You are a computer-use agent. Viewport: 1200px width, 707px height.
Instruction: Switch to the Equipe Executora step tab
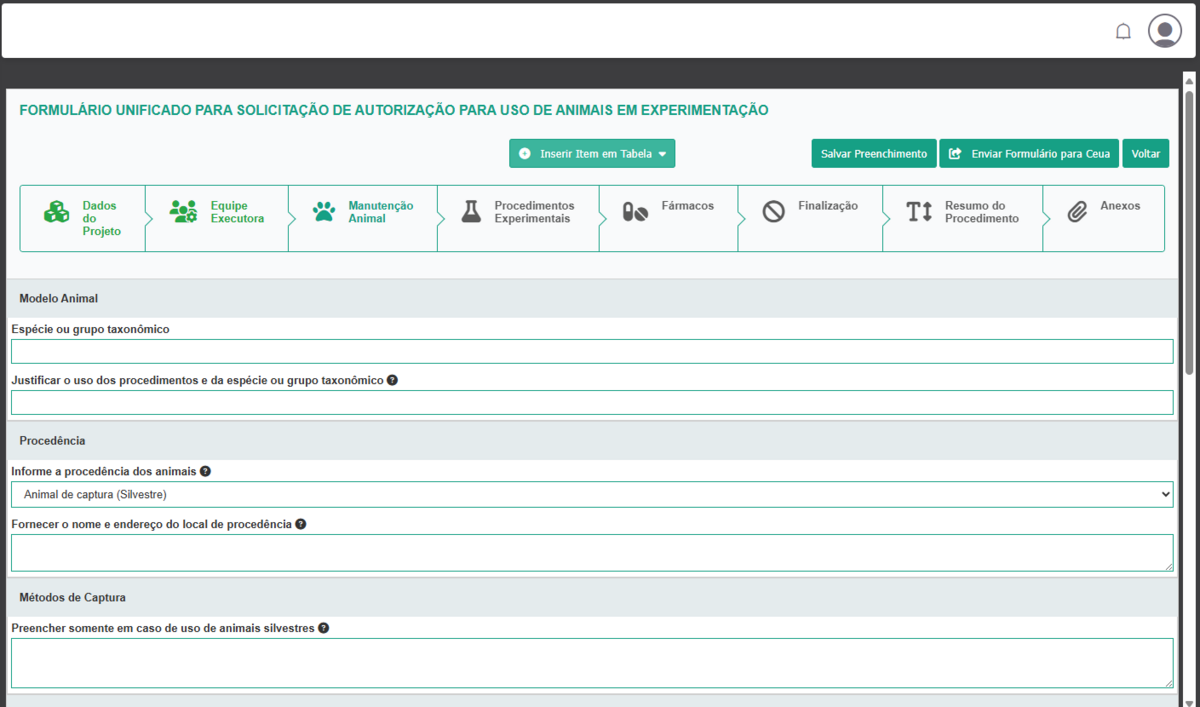tap(236, 212)
